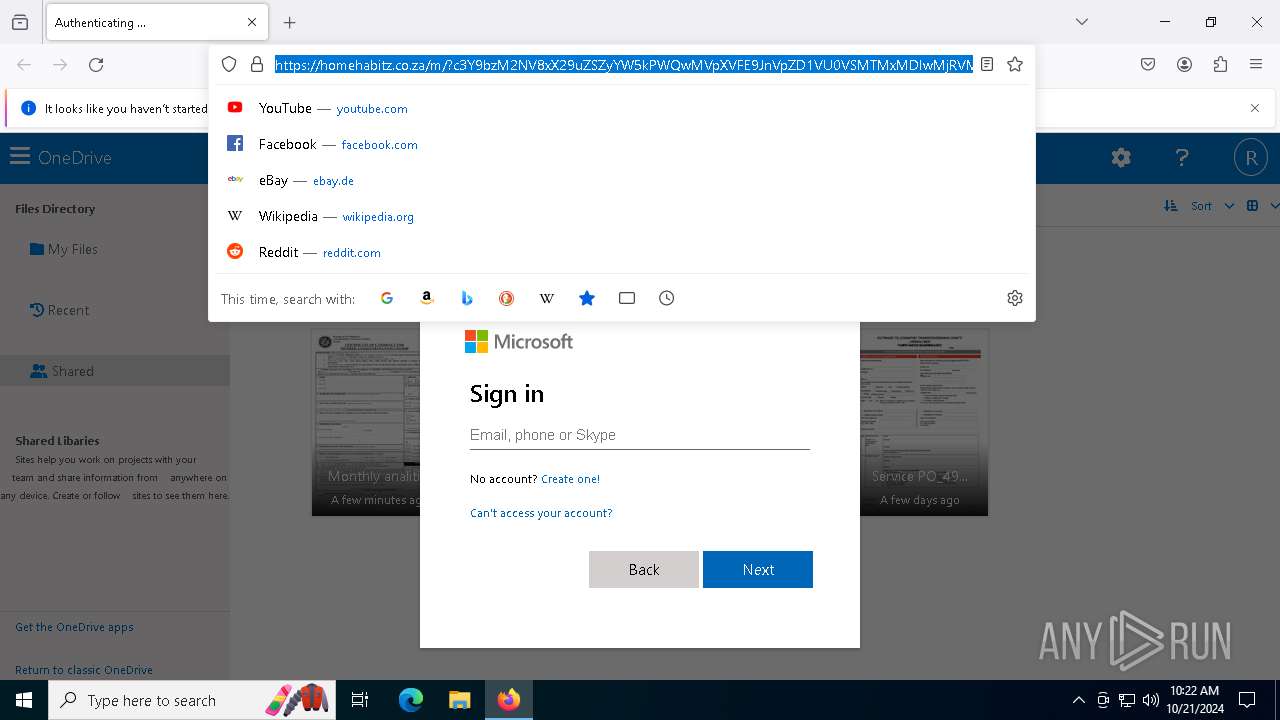1280x720 pixels.
Task: Choose the eBay suggestion
Action: tap(622, 180)
